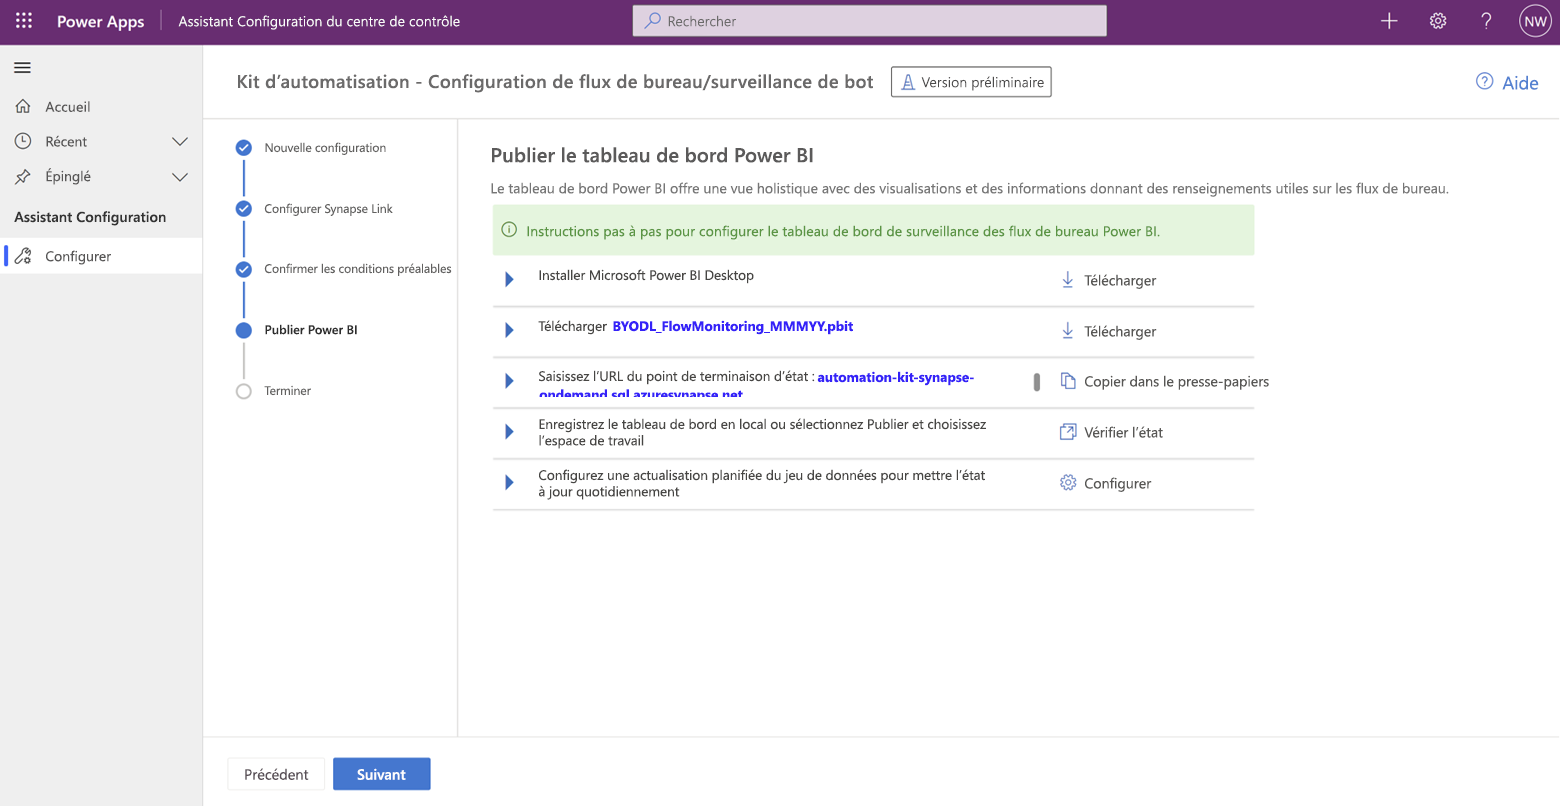This screenshot has width=1560, height=806.
Task: Expand the Télécharger BYODL_FlowMonitoring row
Action: pyautogui.click(x=509, y=330)
